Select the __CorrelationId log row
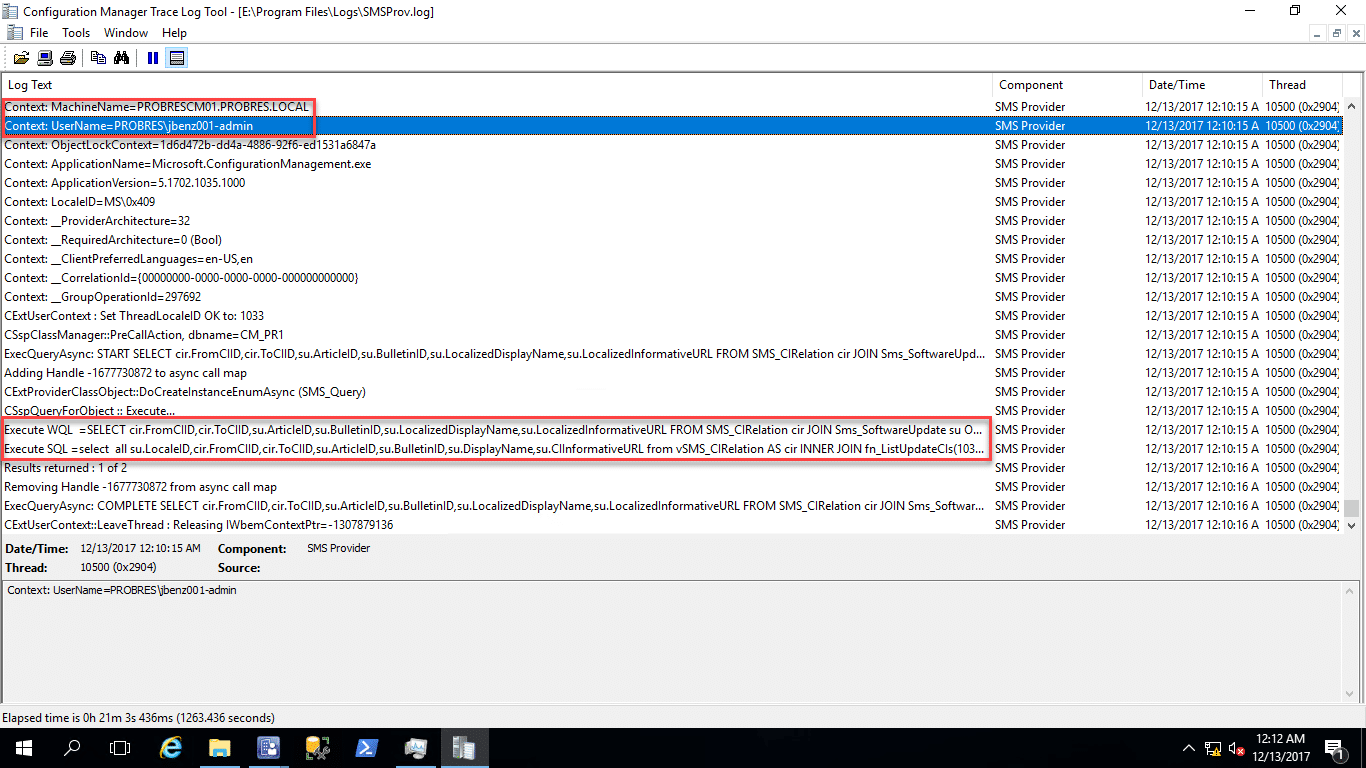Viewport: 1366px width, 768px height. click(x=671, y=278)
